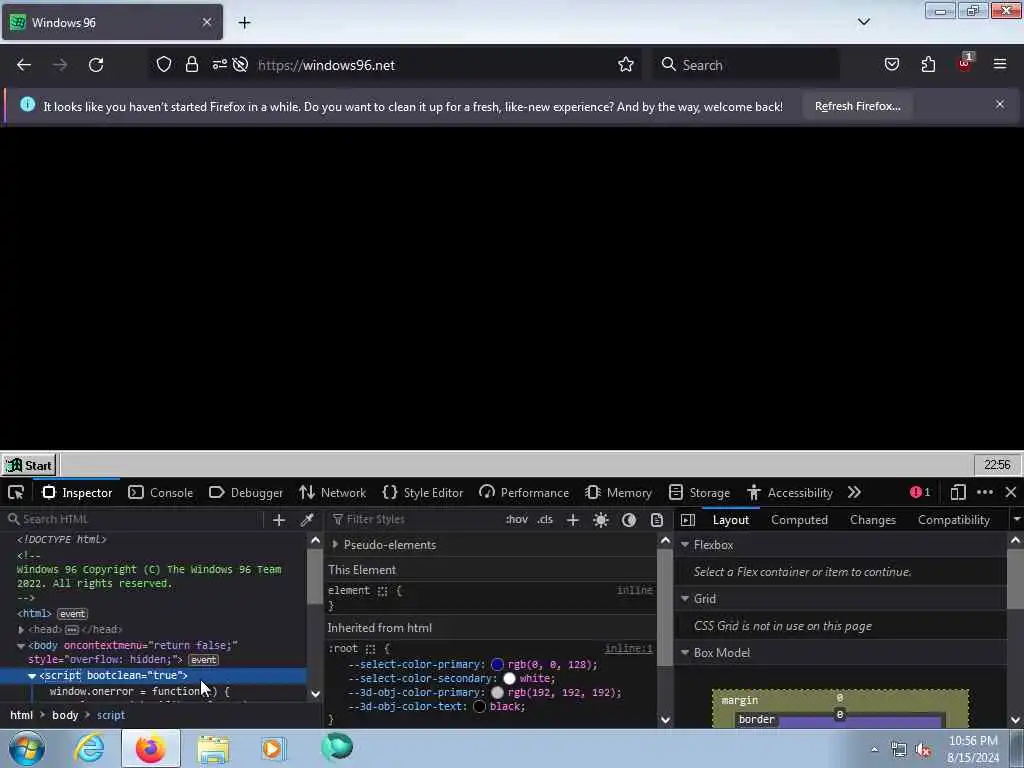Collapse the Flexbox section
This screenshot has width=1024, height=768.
pos(685,545)
